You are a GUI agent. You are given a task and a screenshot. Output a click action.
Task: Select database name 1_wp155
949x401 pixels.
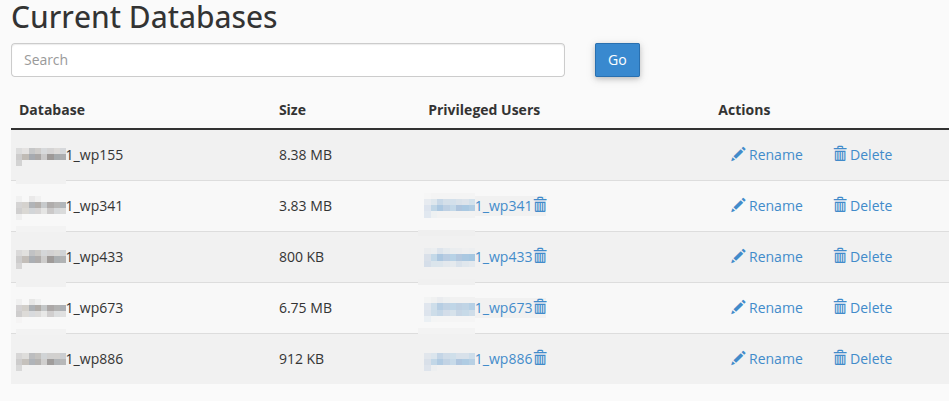coord(70,155)
